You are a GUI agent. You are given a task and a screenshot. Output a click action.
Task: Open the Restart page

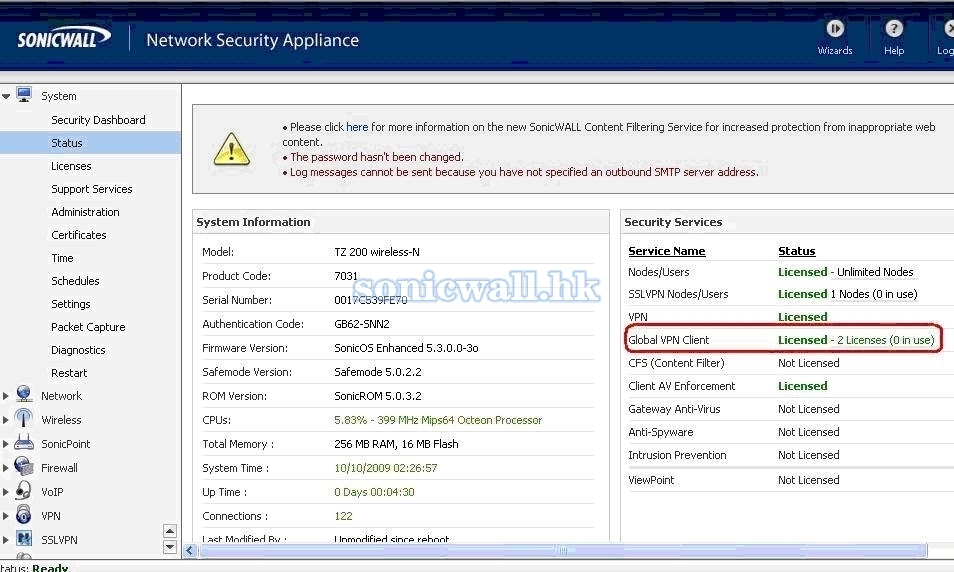point(69,373)
